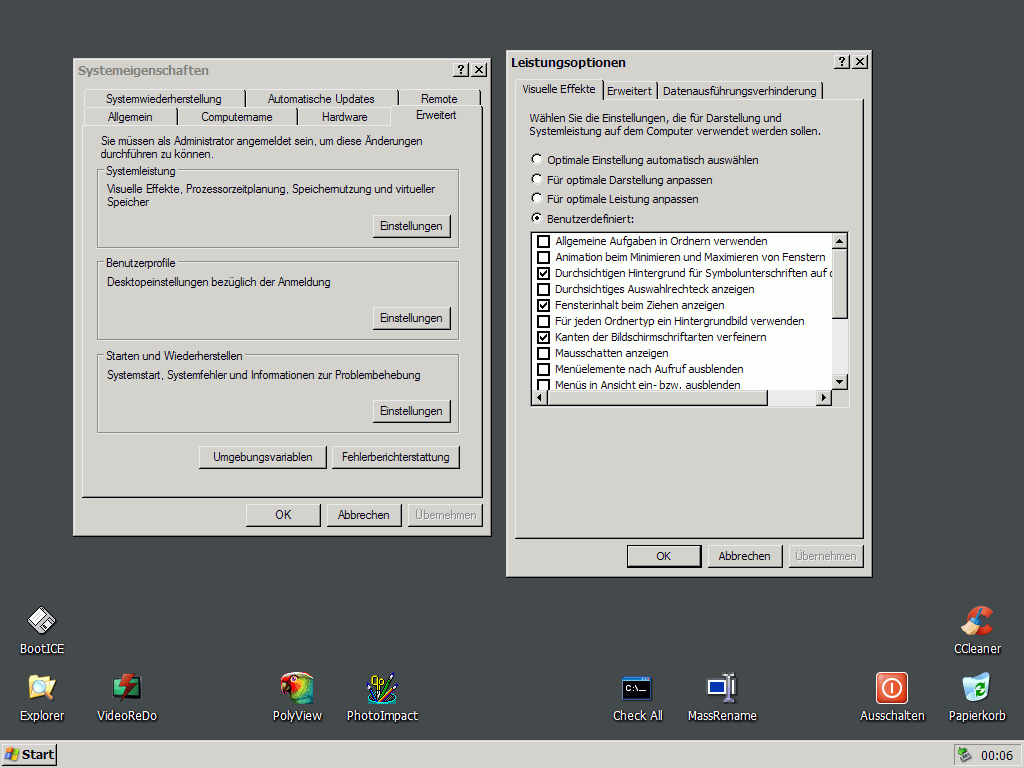This screenshot has width=1024, height=768.
Task: Open MassRename
Action: point(722,688)
